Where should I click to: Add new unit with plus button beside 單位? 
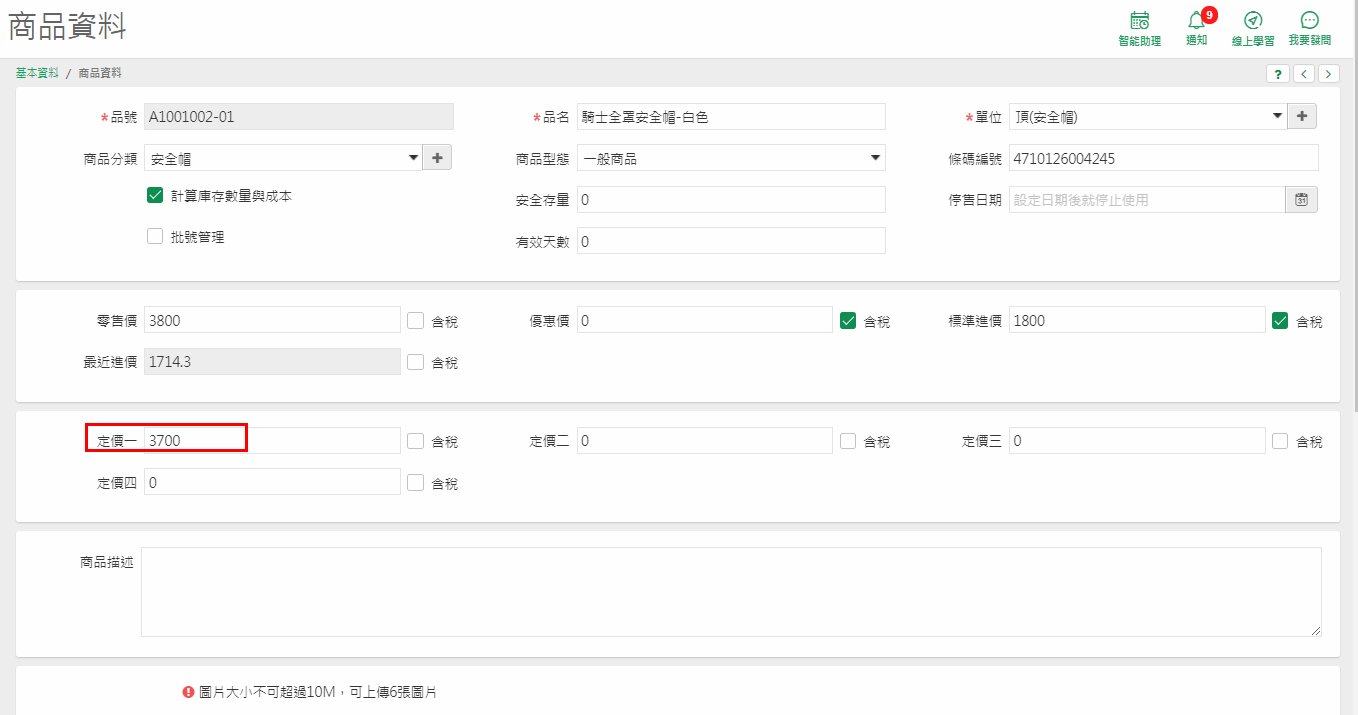1302,117
